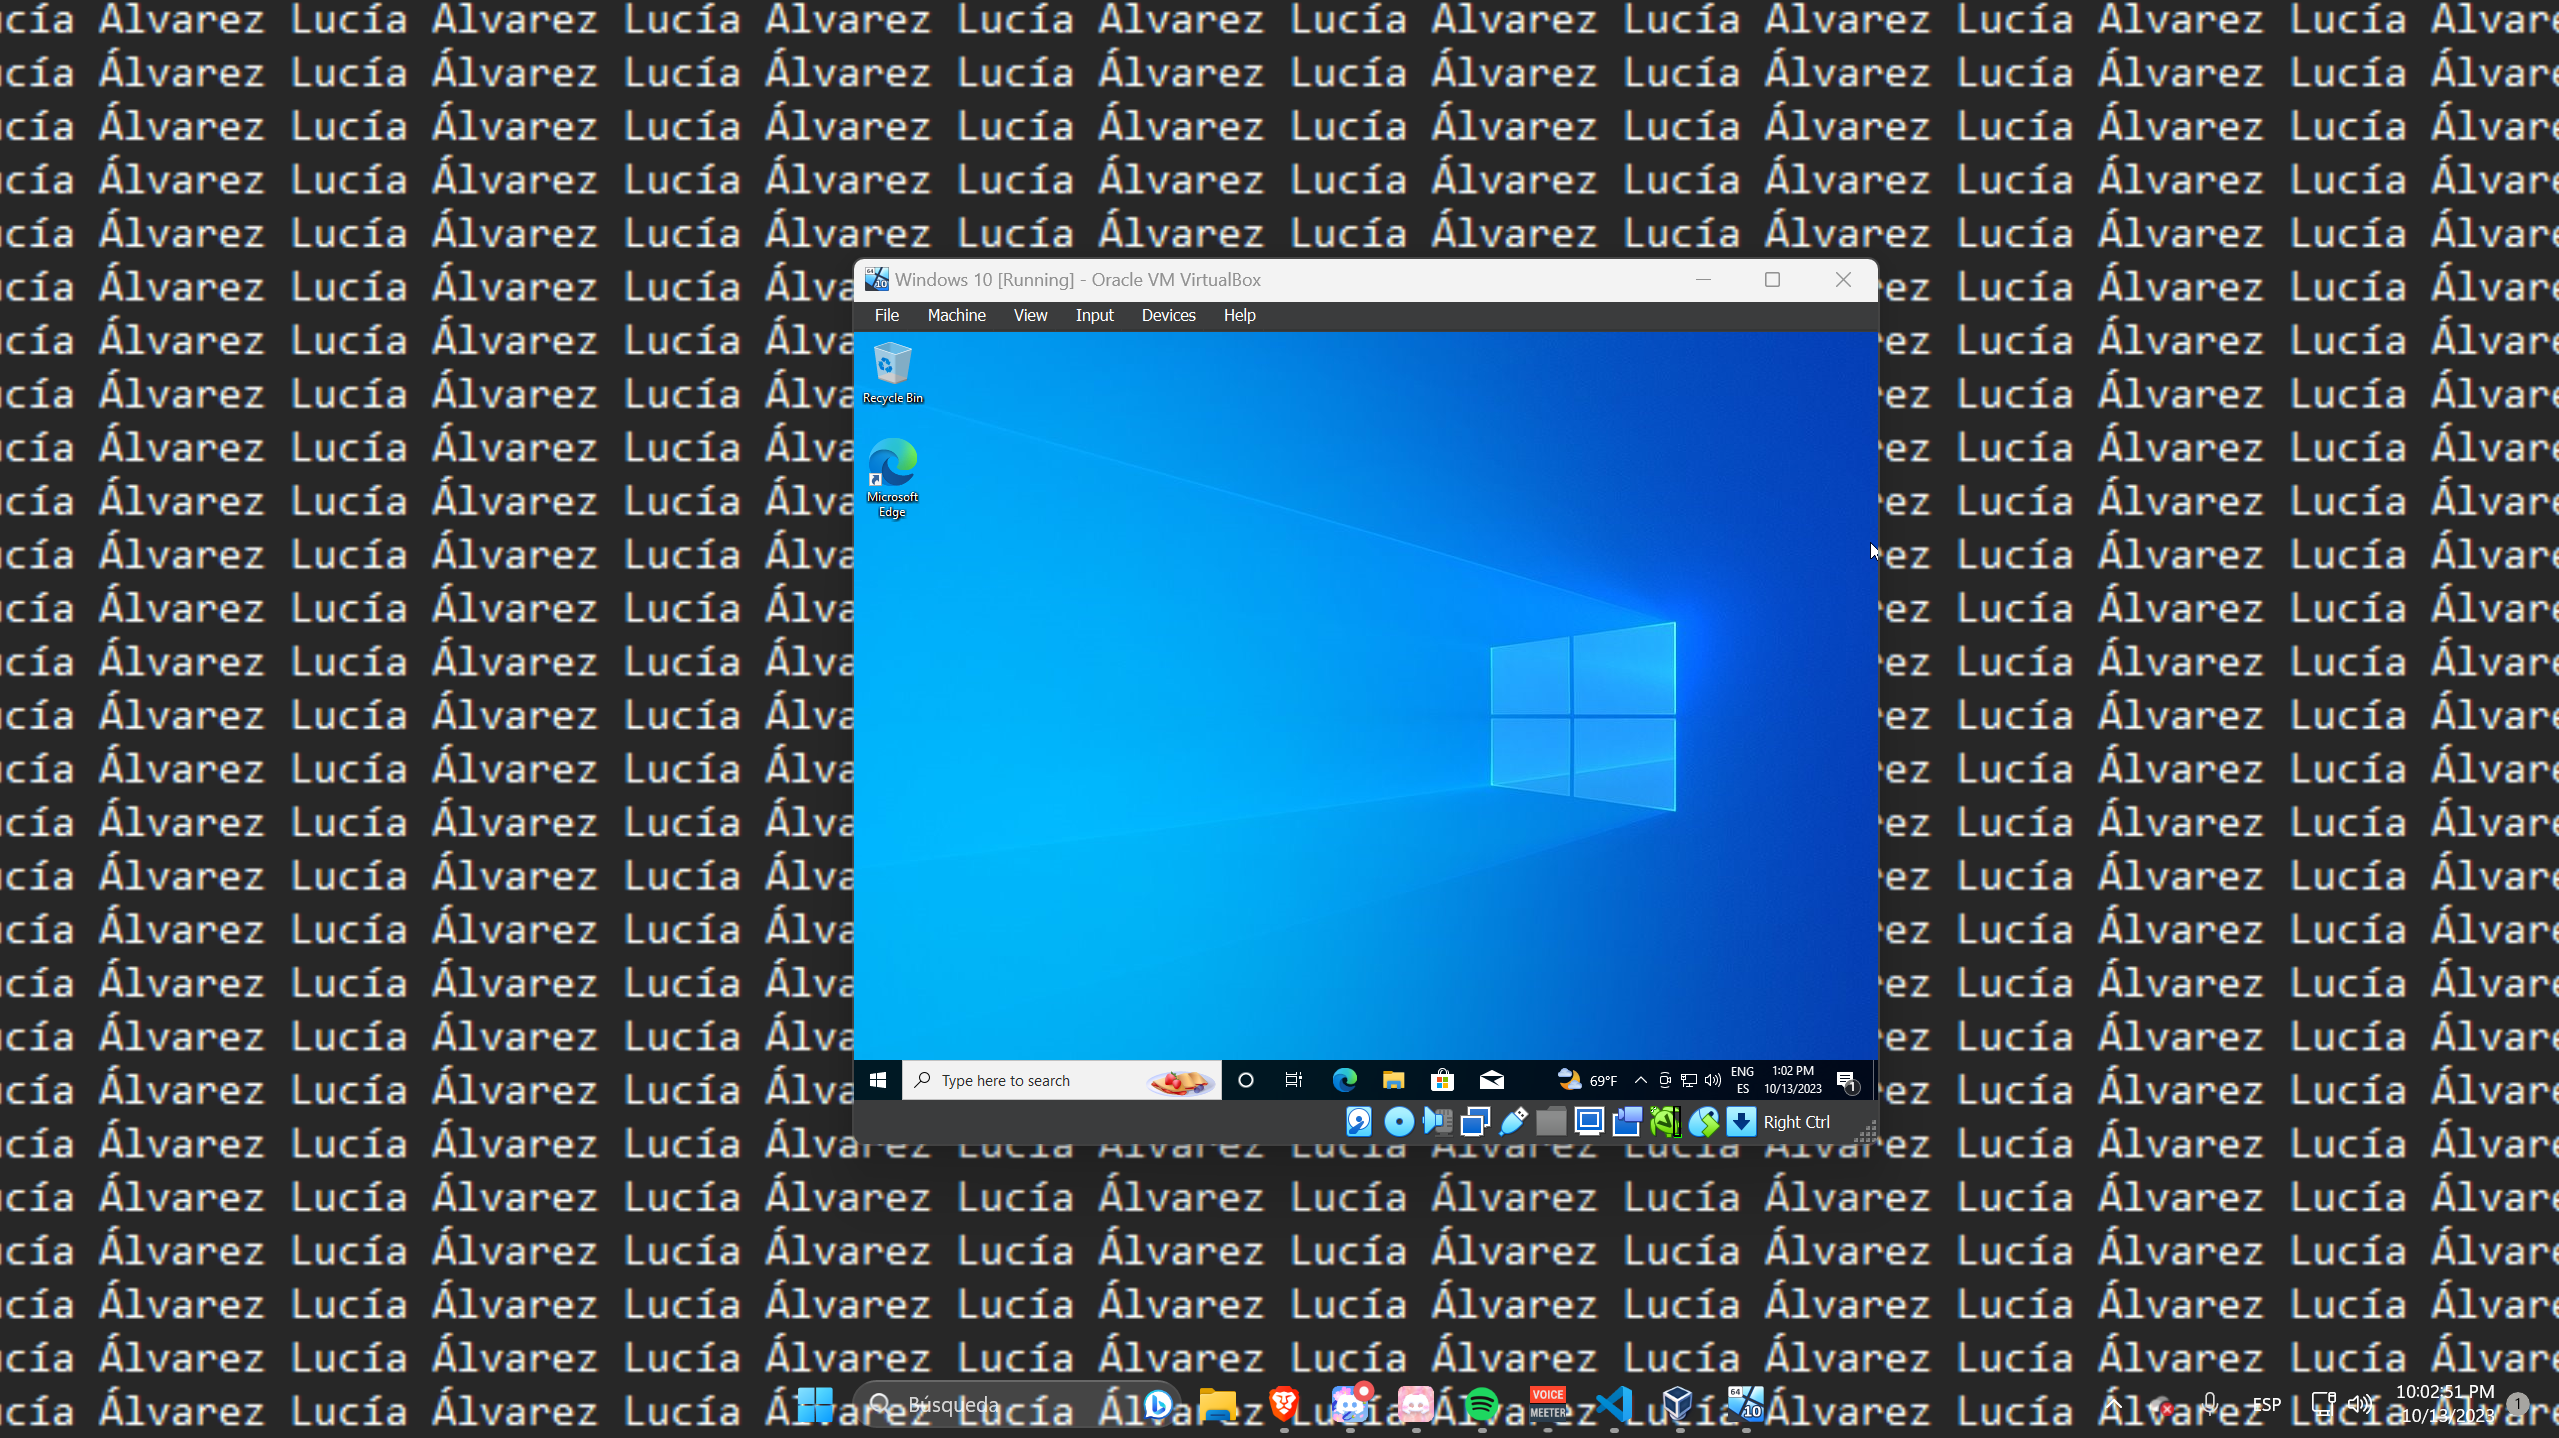Show hidden tray icons in the guest taskbar
This screenshot has height=1438, width=2559.
pos(1639,1080)
